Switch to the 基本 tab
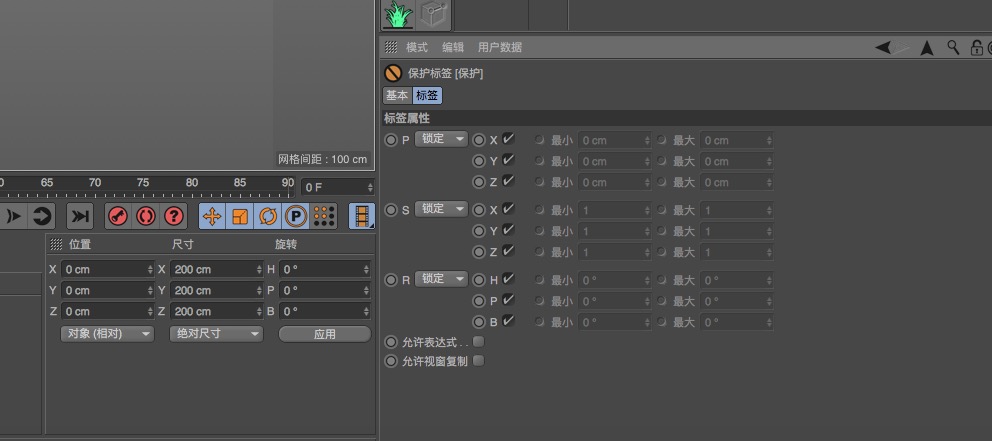 pos(397,96)
